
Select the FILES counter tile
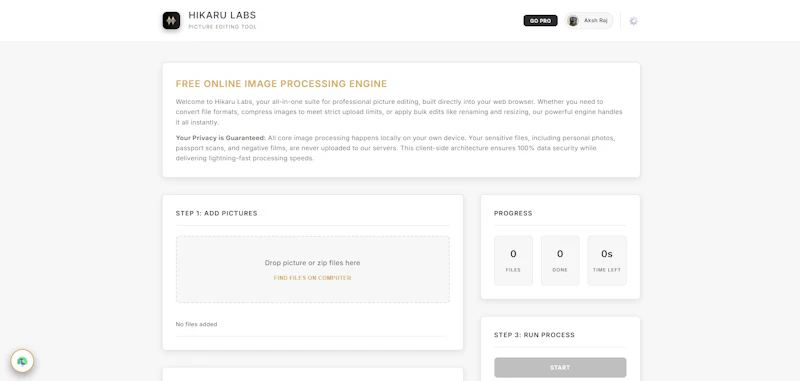click(x=513, y=260)
